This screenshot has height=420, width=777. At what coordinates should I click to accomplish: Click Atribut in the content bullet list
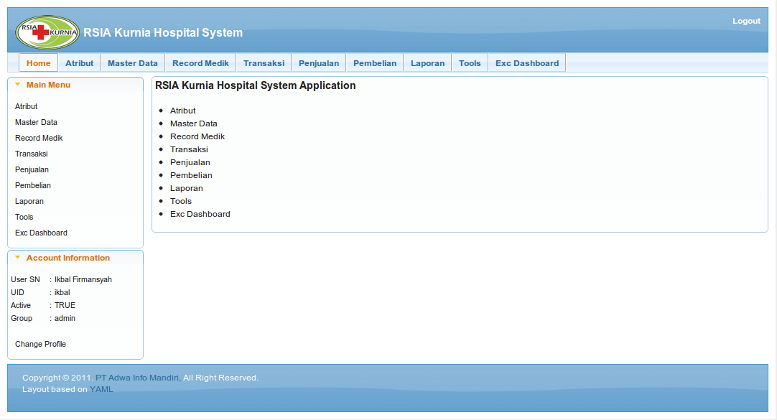[183, 110]
